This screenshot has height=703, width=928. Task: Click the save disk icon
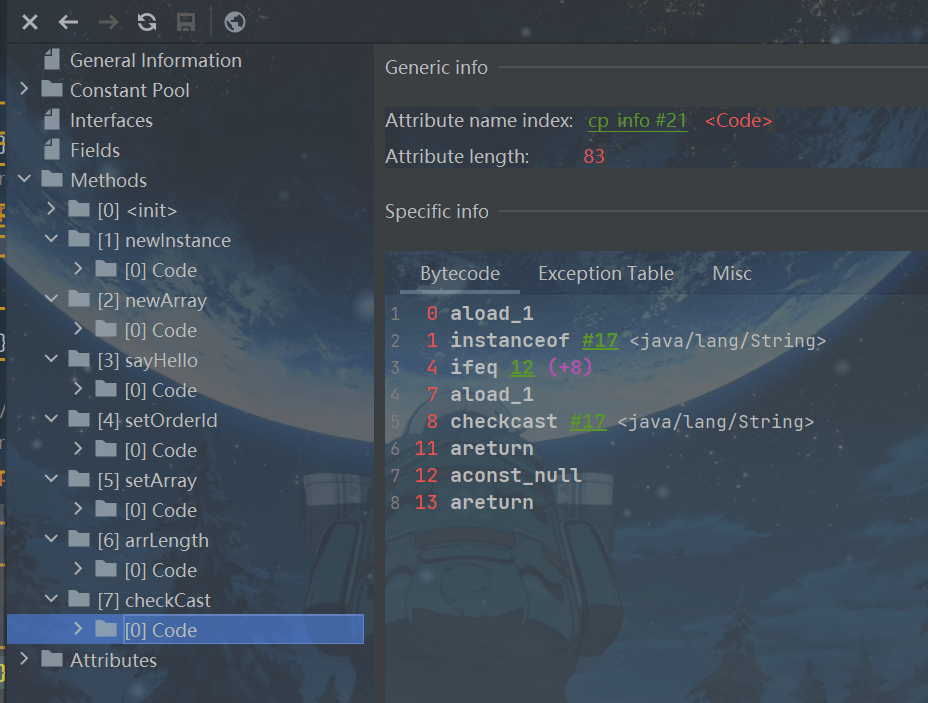(x=185, y=22)
